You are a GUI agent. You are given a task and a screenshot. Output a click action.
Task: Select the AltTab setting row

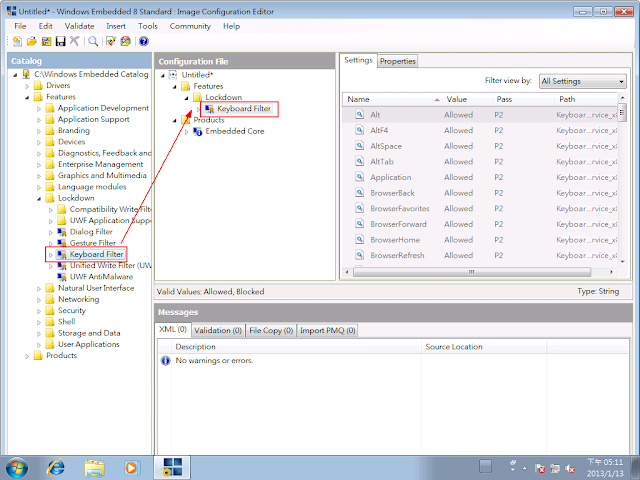pyautogui.click(x=480, y=162)
